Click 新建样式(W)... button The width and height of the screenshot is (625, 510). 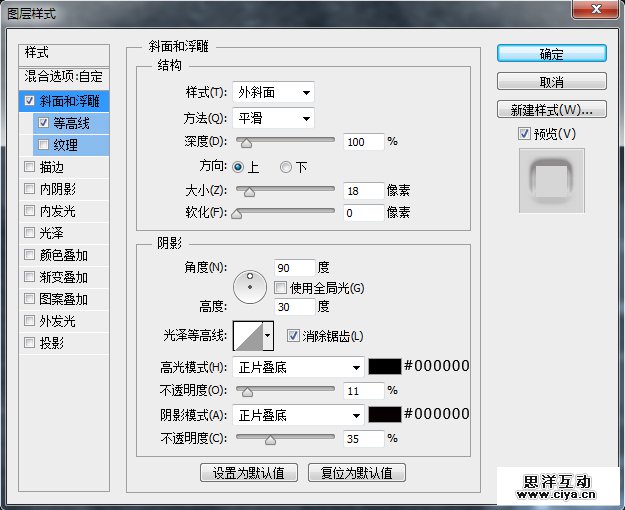(552, 109)
